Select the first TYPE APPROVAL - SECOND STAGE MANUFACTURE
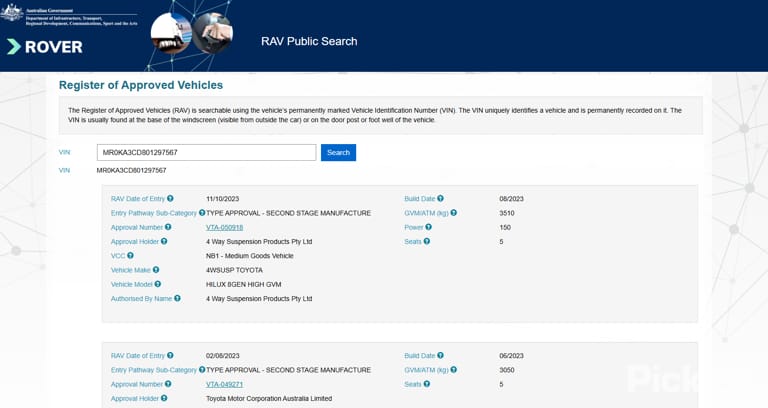Screen dimensions: 768x408 tap(288, 213)
